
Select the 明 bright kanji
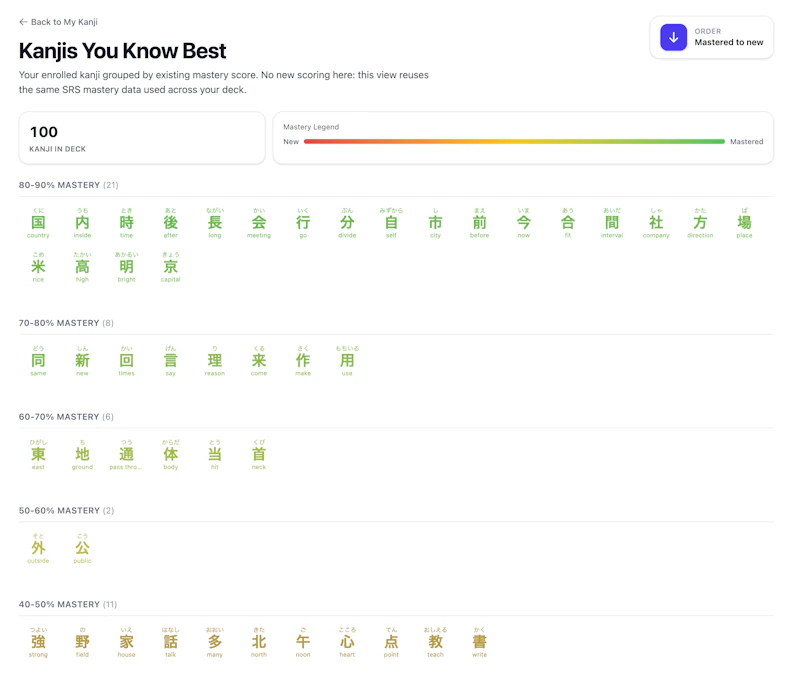(x=127, y=267)
